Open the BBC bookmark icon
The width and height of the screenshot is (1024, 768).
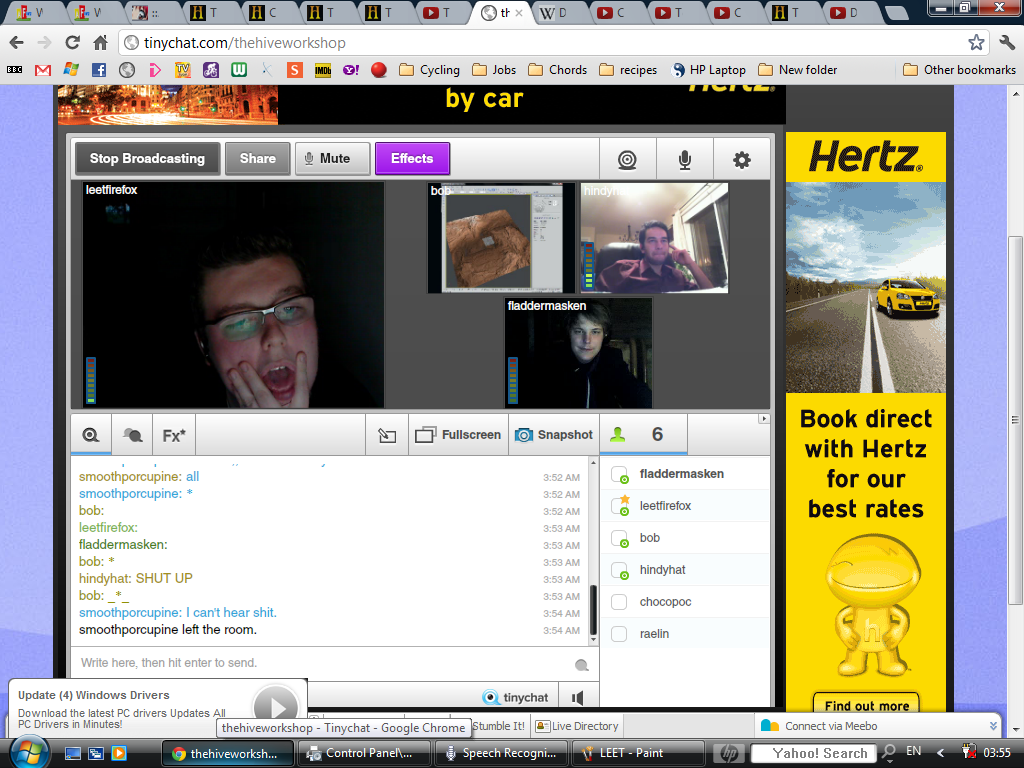pos(14,70)
